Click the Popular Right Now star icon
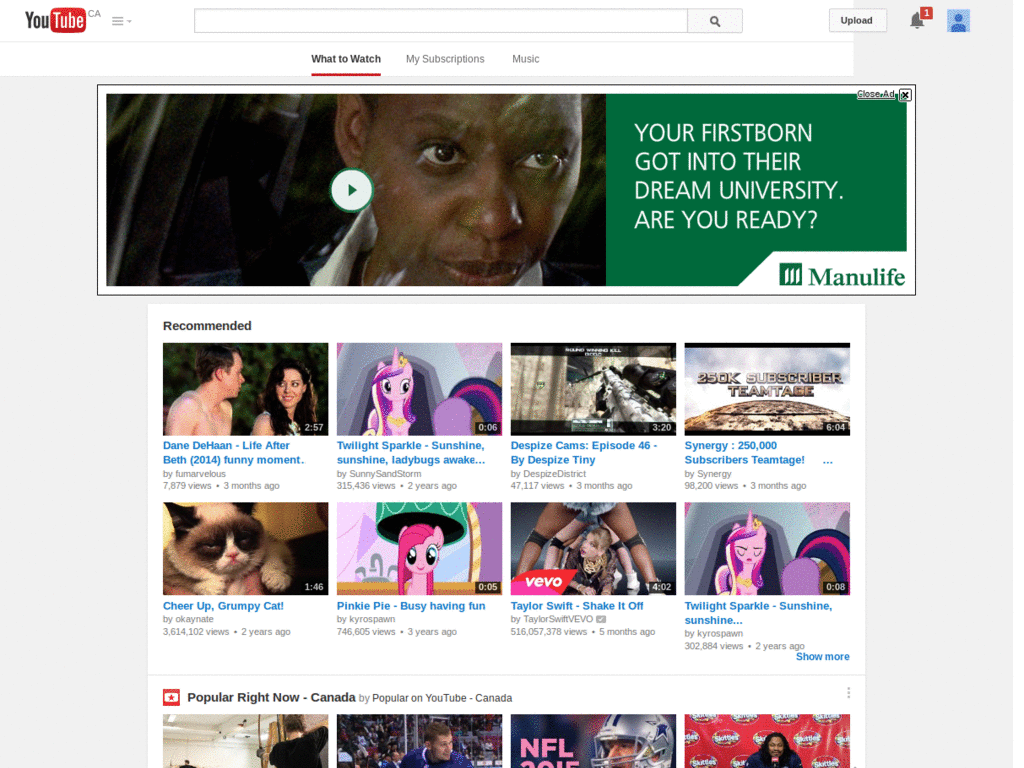 [171, 697]
